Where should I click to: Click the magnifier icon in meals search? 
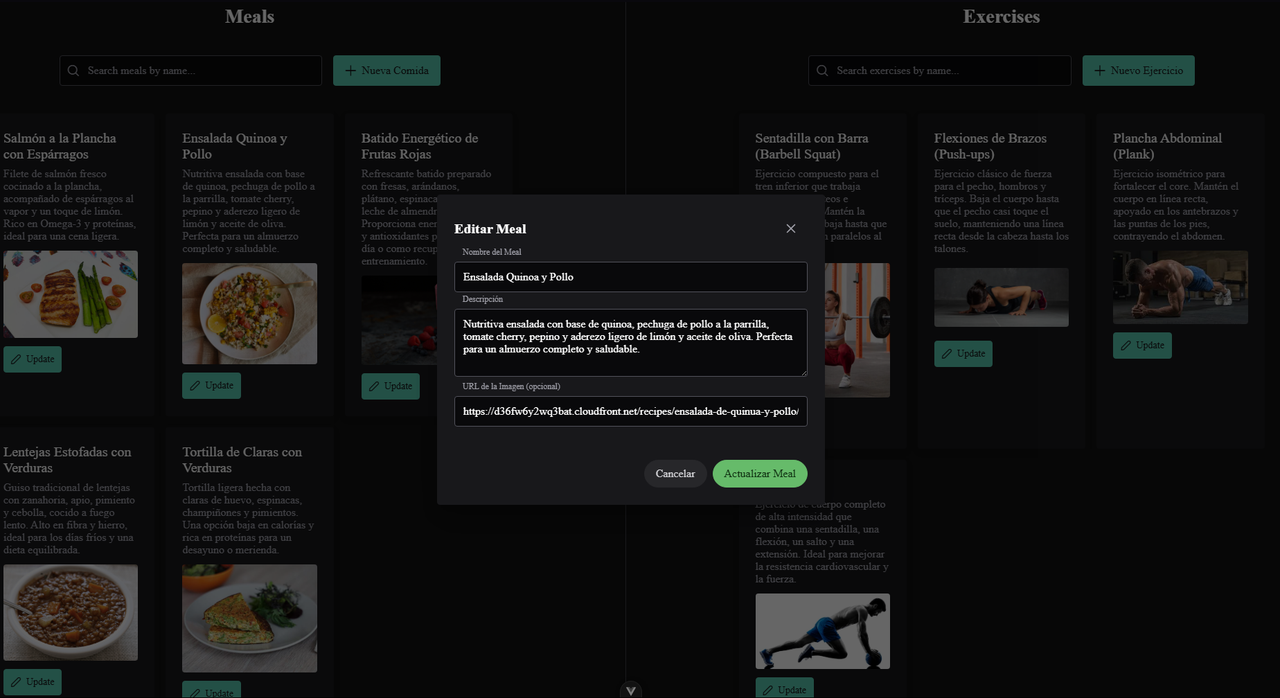(74, 71)
